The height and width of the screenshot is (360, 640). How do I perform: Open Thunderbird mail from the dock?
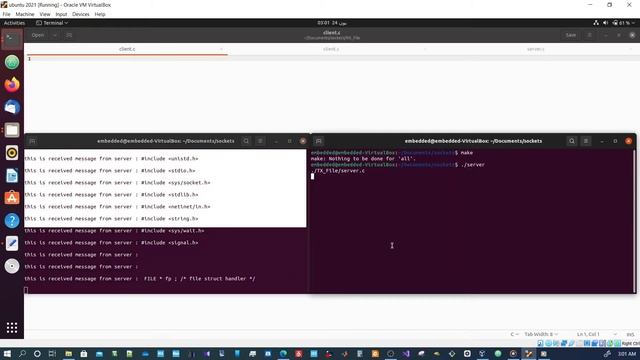pos(12,107)
